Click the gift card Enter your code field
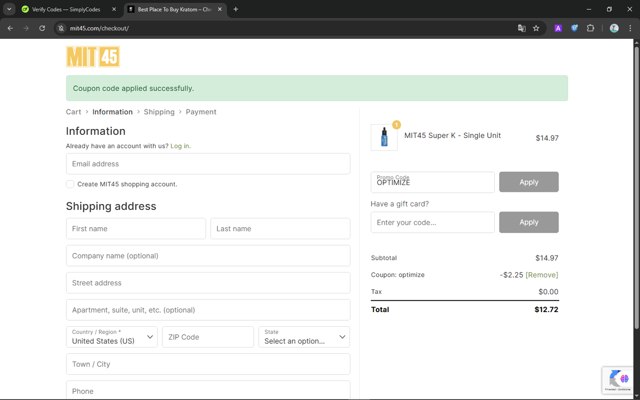640x400 pixels. click(x=432, y=222)
